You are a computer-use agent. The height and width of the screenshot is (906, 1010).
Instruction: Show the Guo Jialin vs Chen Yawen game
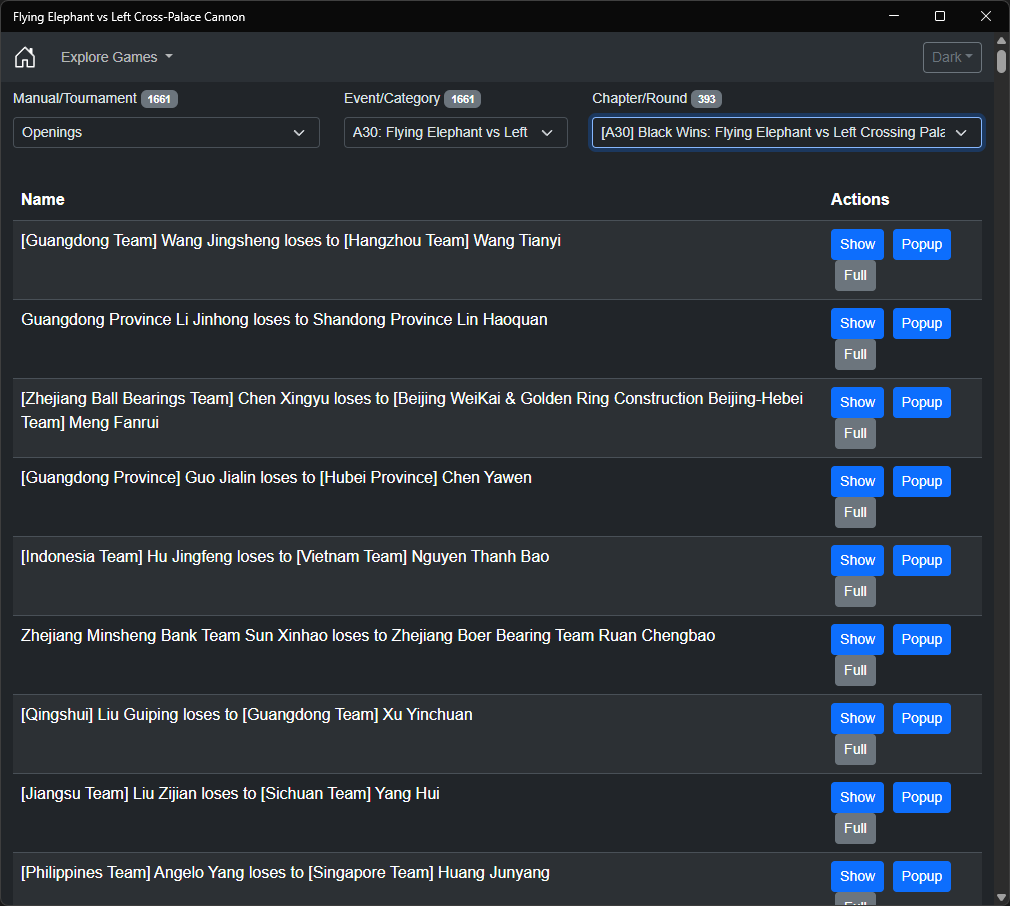pos(857,482)
